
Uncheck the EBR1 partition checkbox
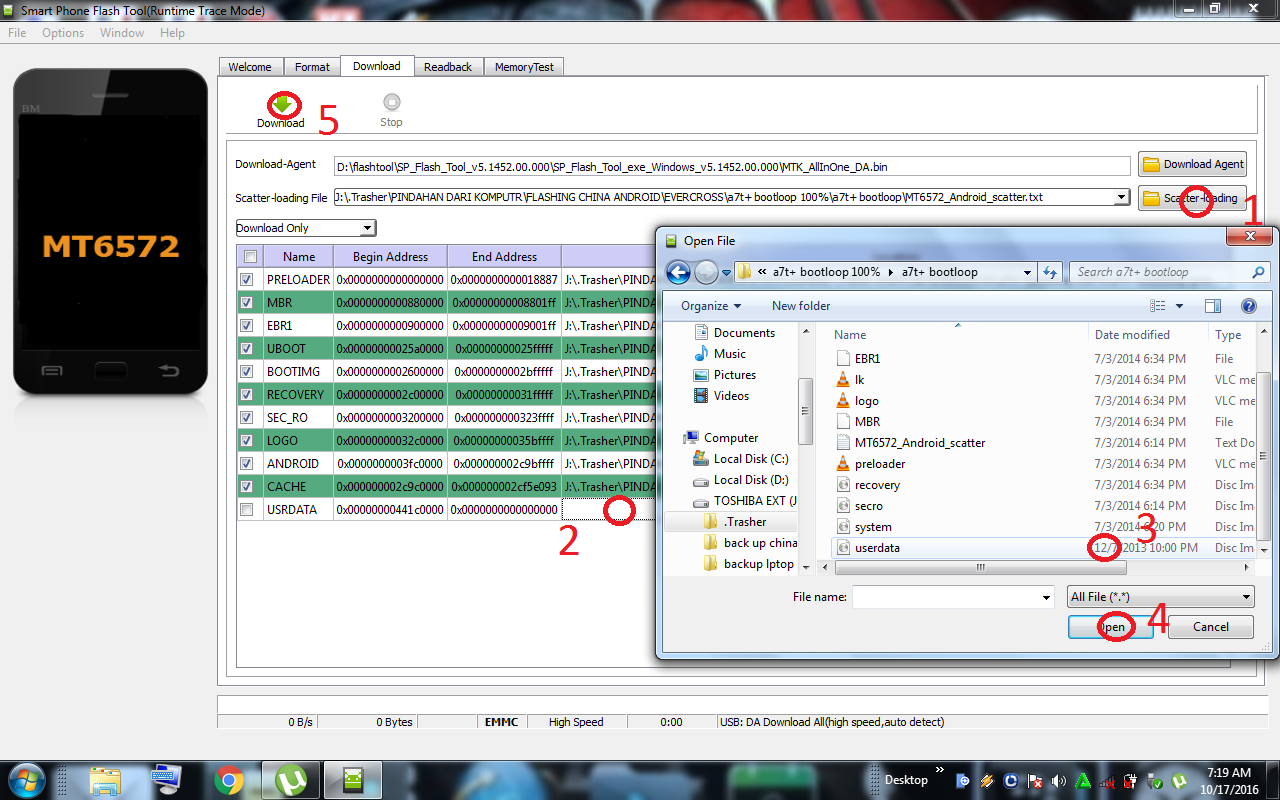coord(247,325)
